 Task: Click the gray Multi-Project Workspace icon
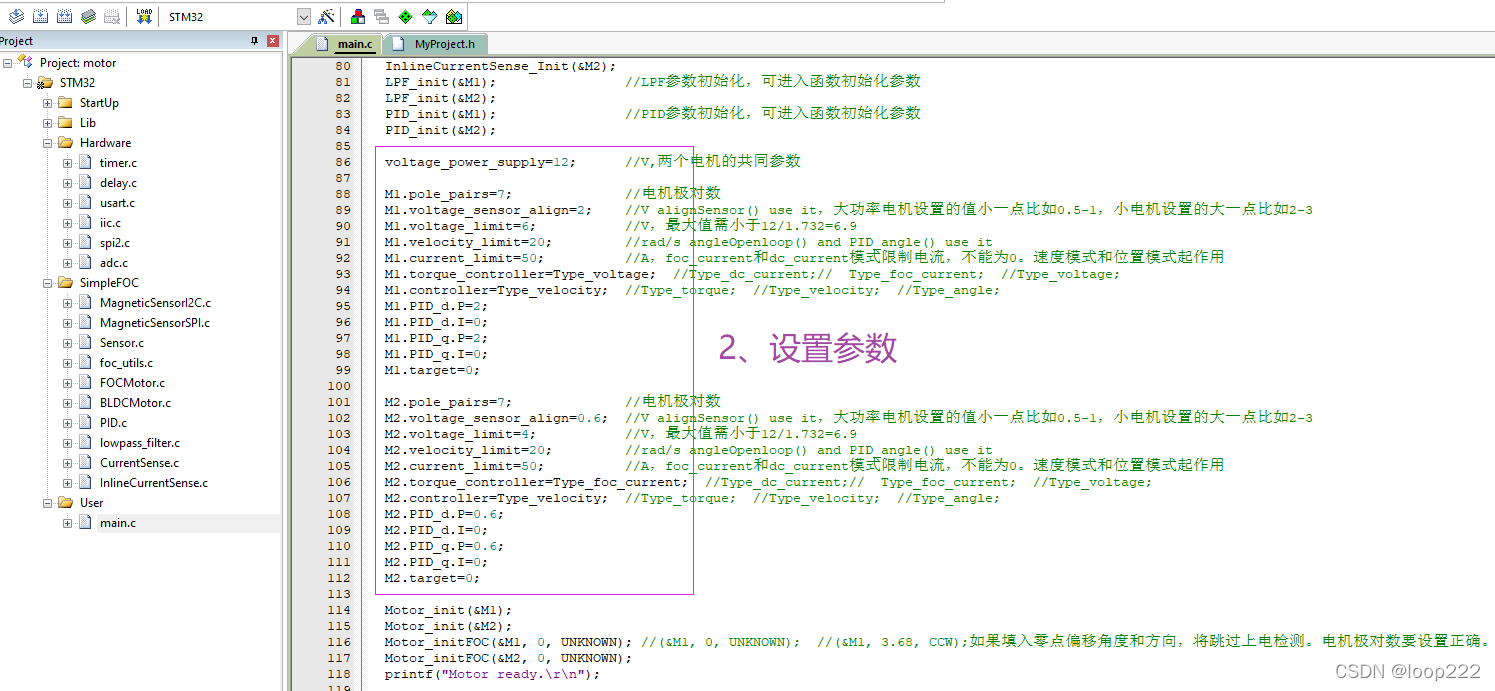coord(381,17)
